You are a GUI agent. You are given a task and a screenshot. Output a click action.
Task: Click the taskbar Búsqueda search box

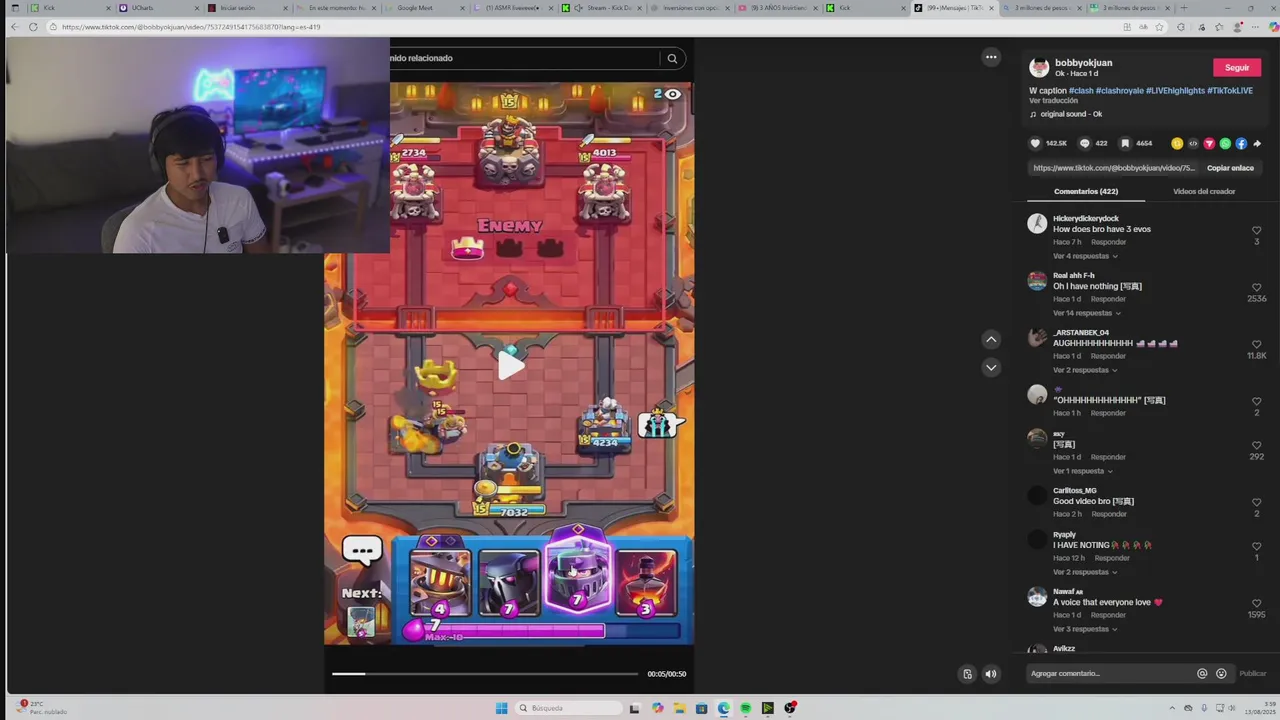point(568,708)
